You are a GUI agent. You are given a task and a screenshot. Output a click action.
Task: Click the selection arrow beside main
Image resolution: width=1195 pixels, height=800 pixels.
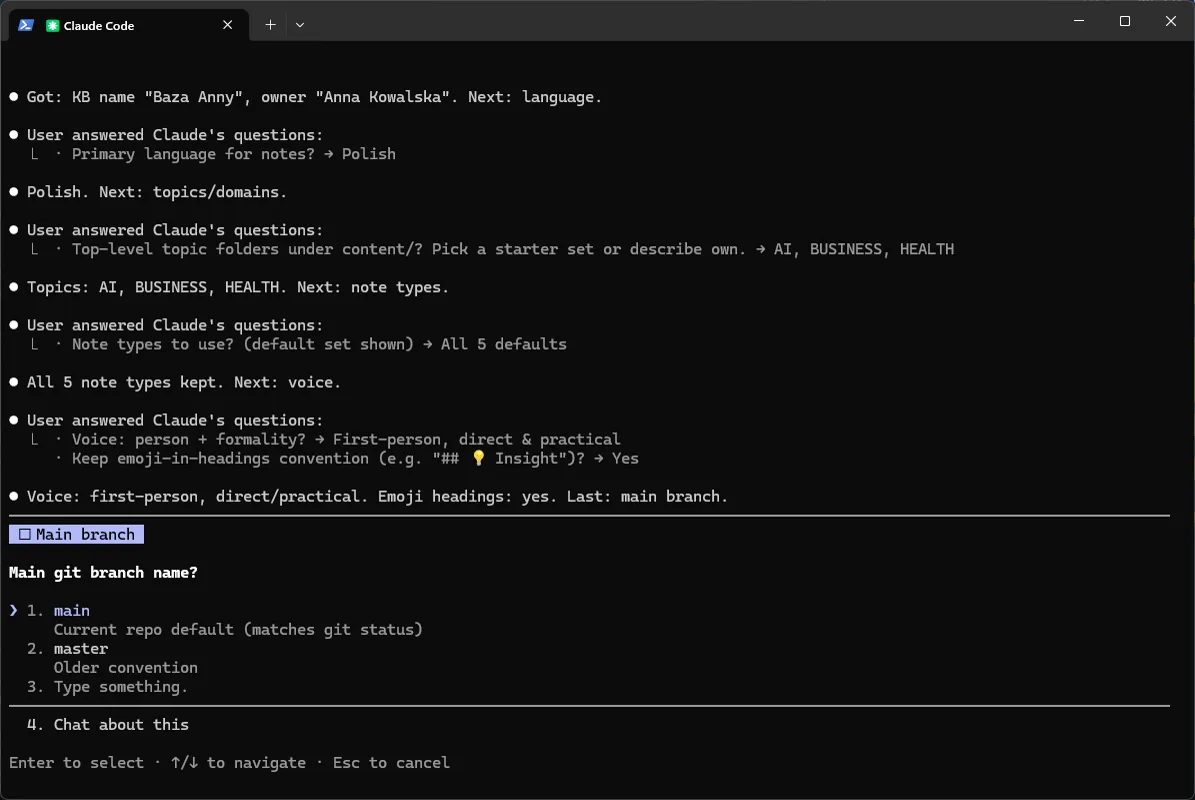coord(14,610)
